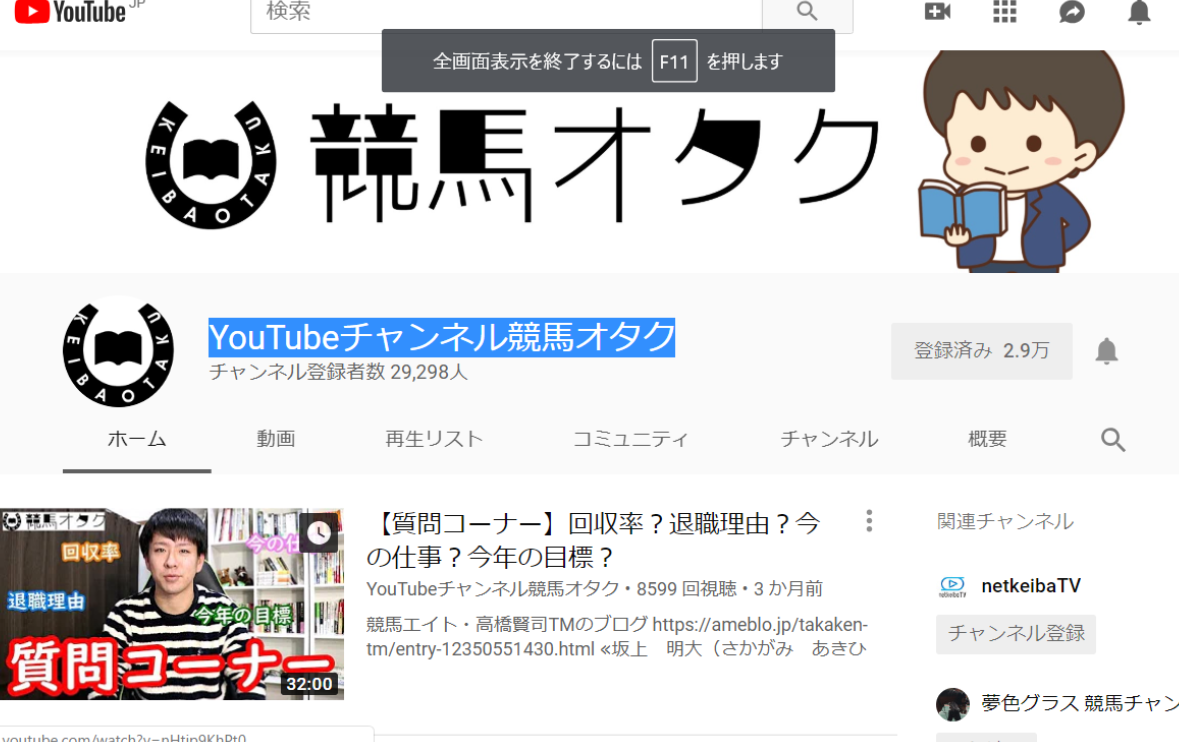Play the 質問コーナー video thumbnail
The height and width of the screenshot is (742, 1179).
click(172, 604)
